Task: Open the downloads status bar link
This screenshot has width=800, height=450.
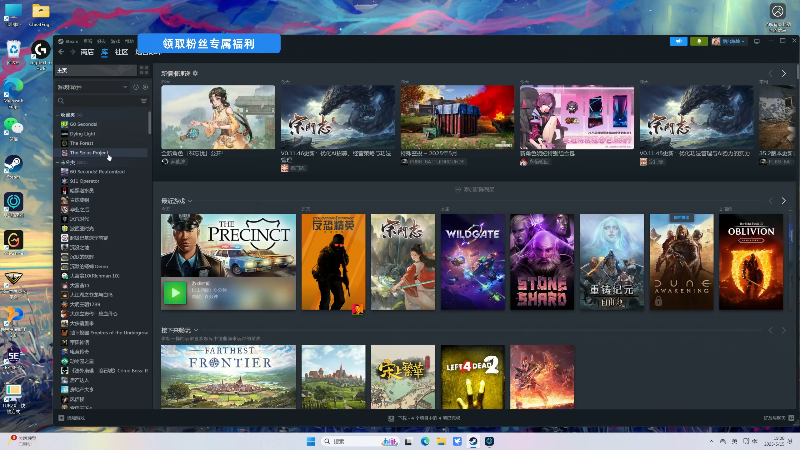Action: click(424, 418)
